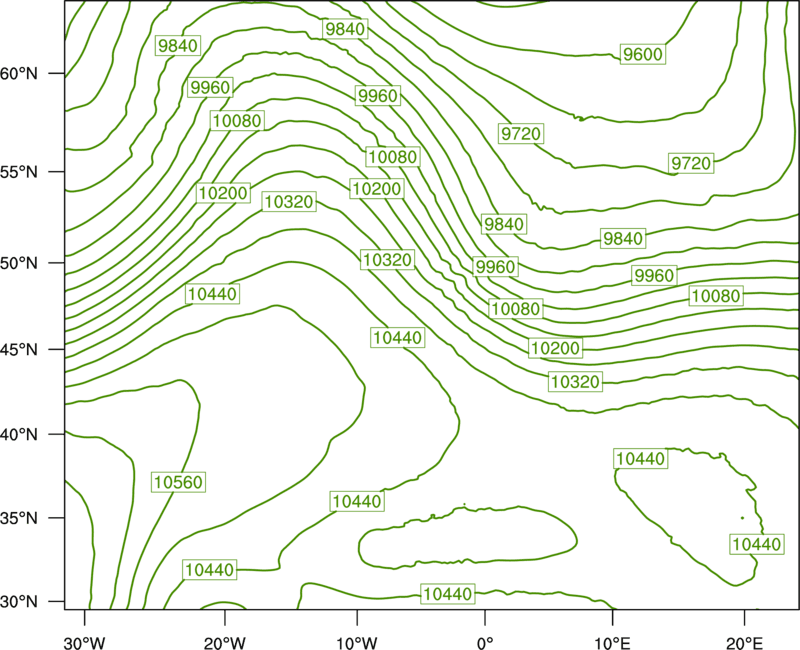Click the 40°N latitude axis label
Screen dimensions: 800x650
click(x=19, y=435)
